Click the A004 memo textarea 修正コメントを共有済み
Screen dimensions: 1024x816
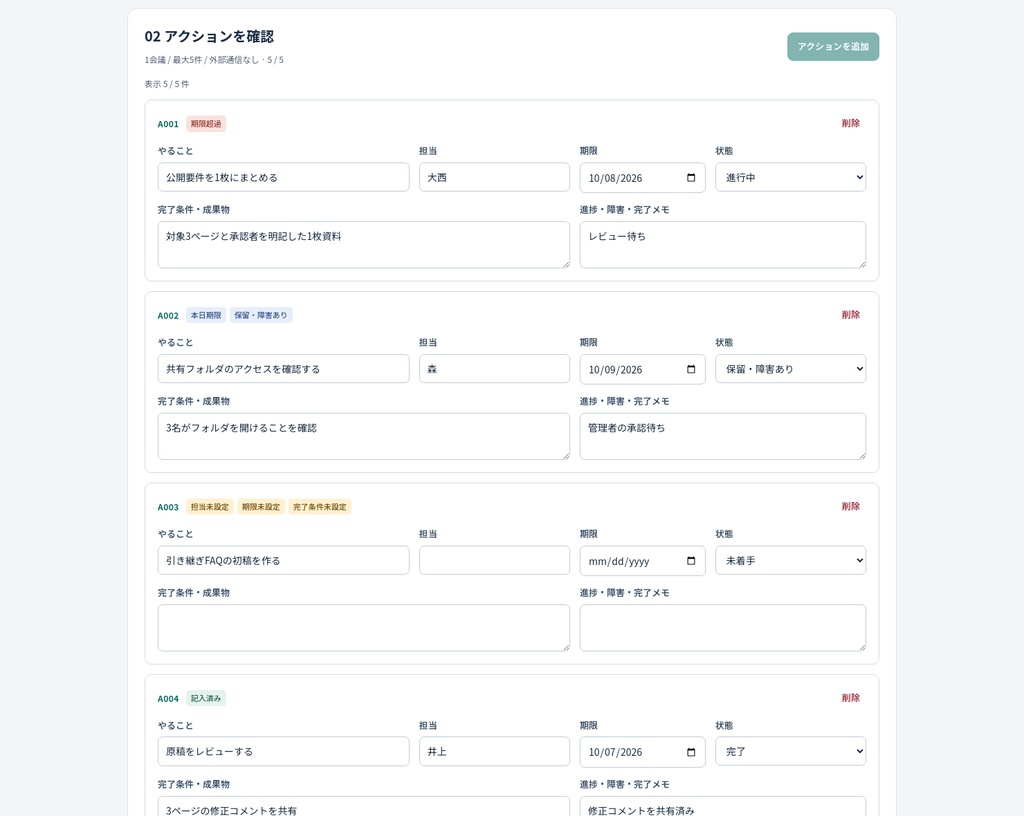pos(723,807)
